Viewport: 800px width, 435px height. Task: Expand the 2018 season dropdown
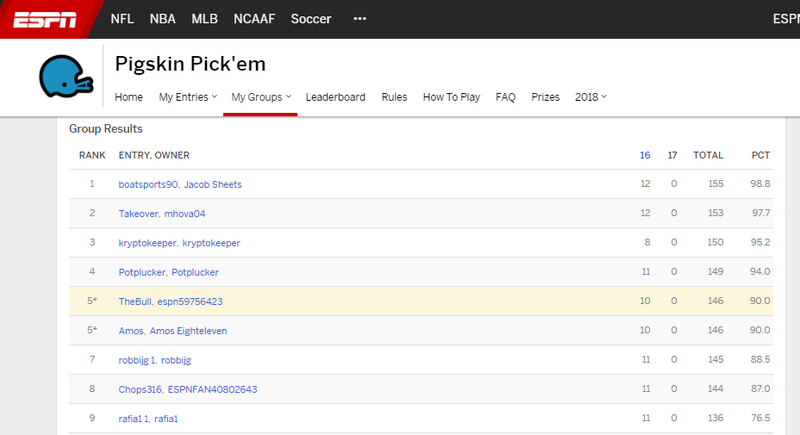pos(590,97)
